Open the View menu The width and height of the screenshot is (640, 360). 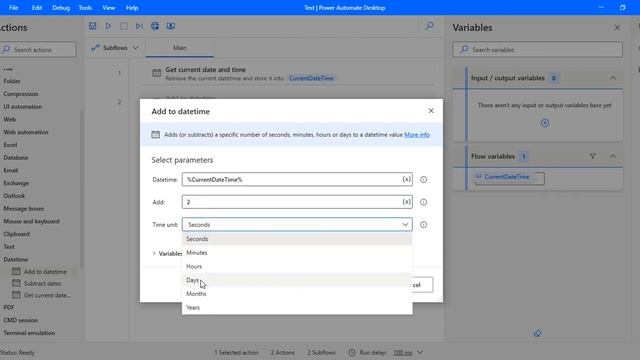point(109,8)
